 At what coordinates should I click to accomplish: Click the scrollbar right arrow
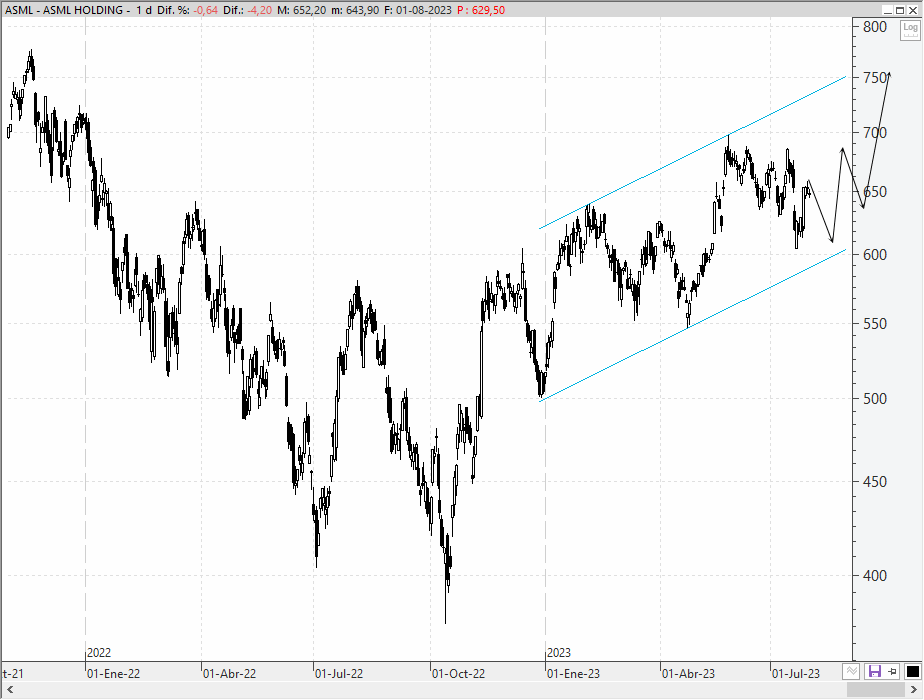pos(914,689)
